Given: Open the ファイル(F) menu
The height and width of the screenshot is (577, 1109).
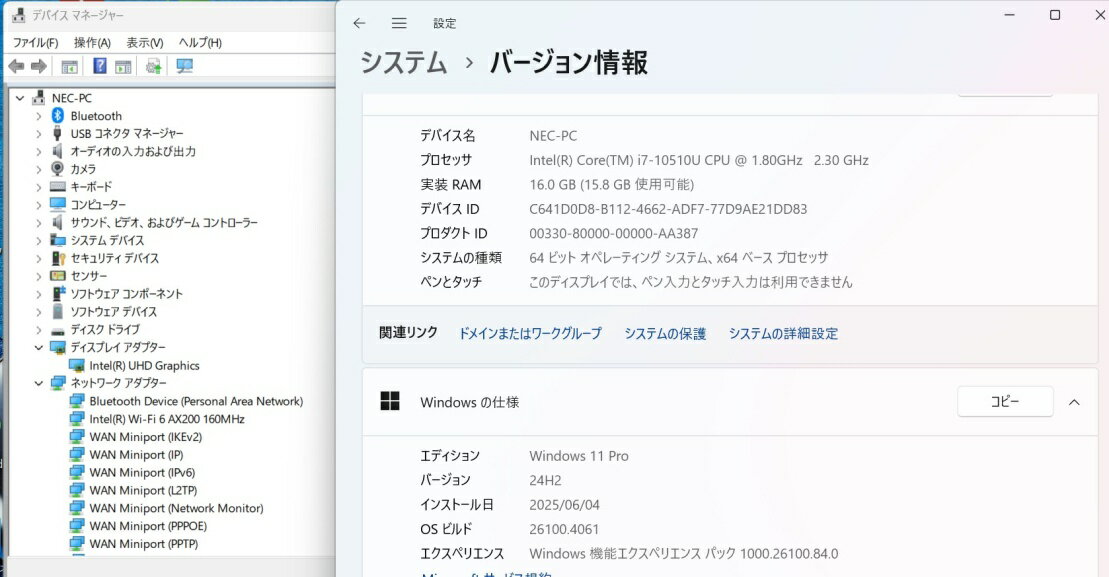Looking at the screenshot, I should (x=35, y=42).
